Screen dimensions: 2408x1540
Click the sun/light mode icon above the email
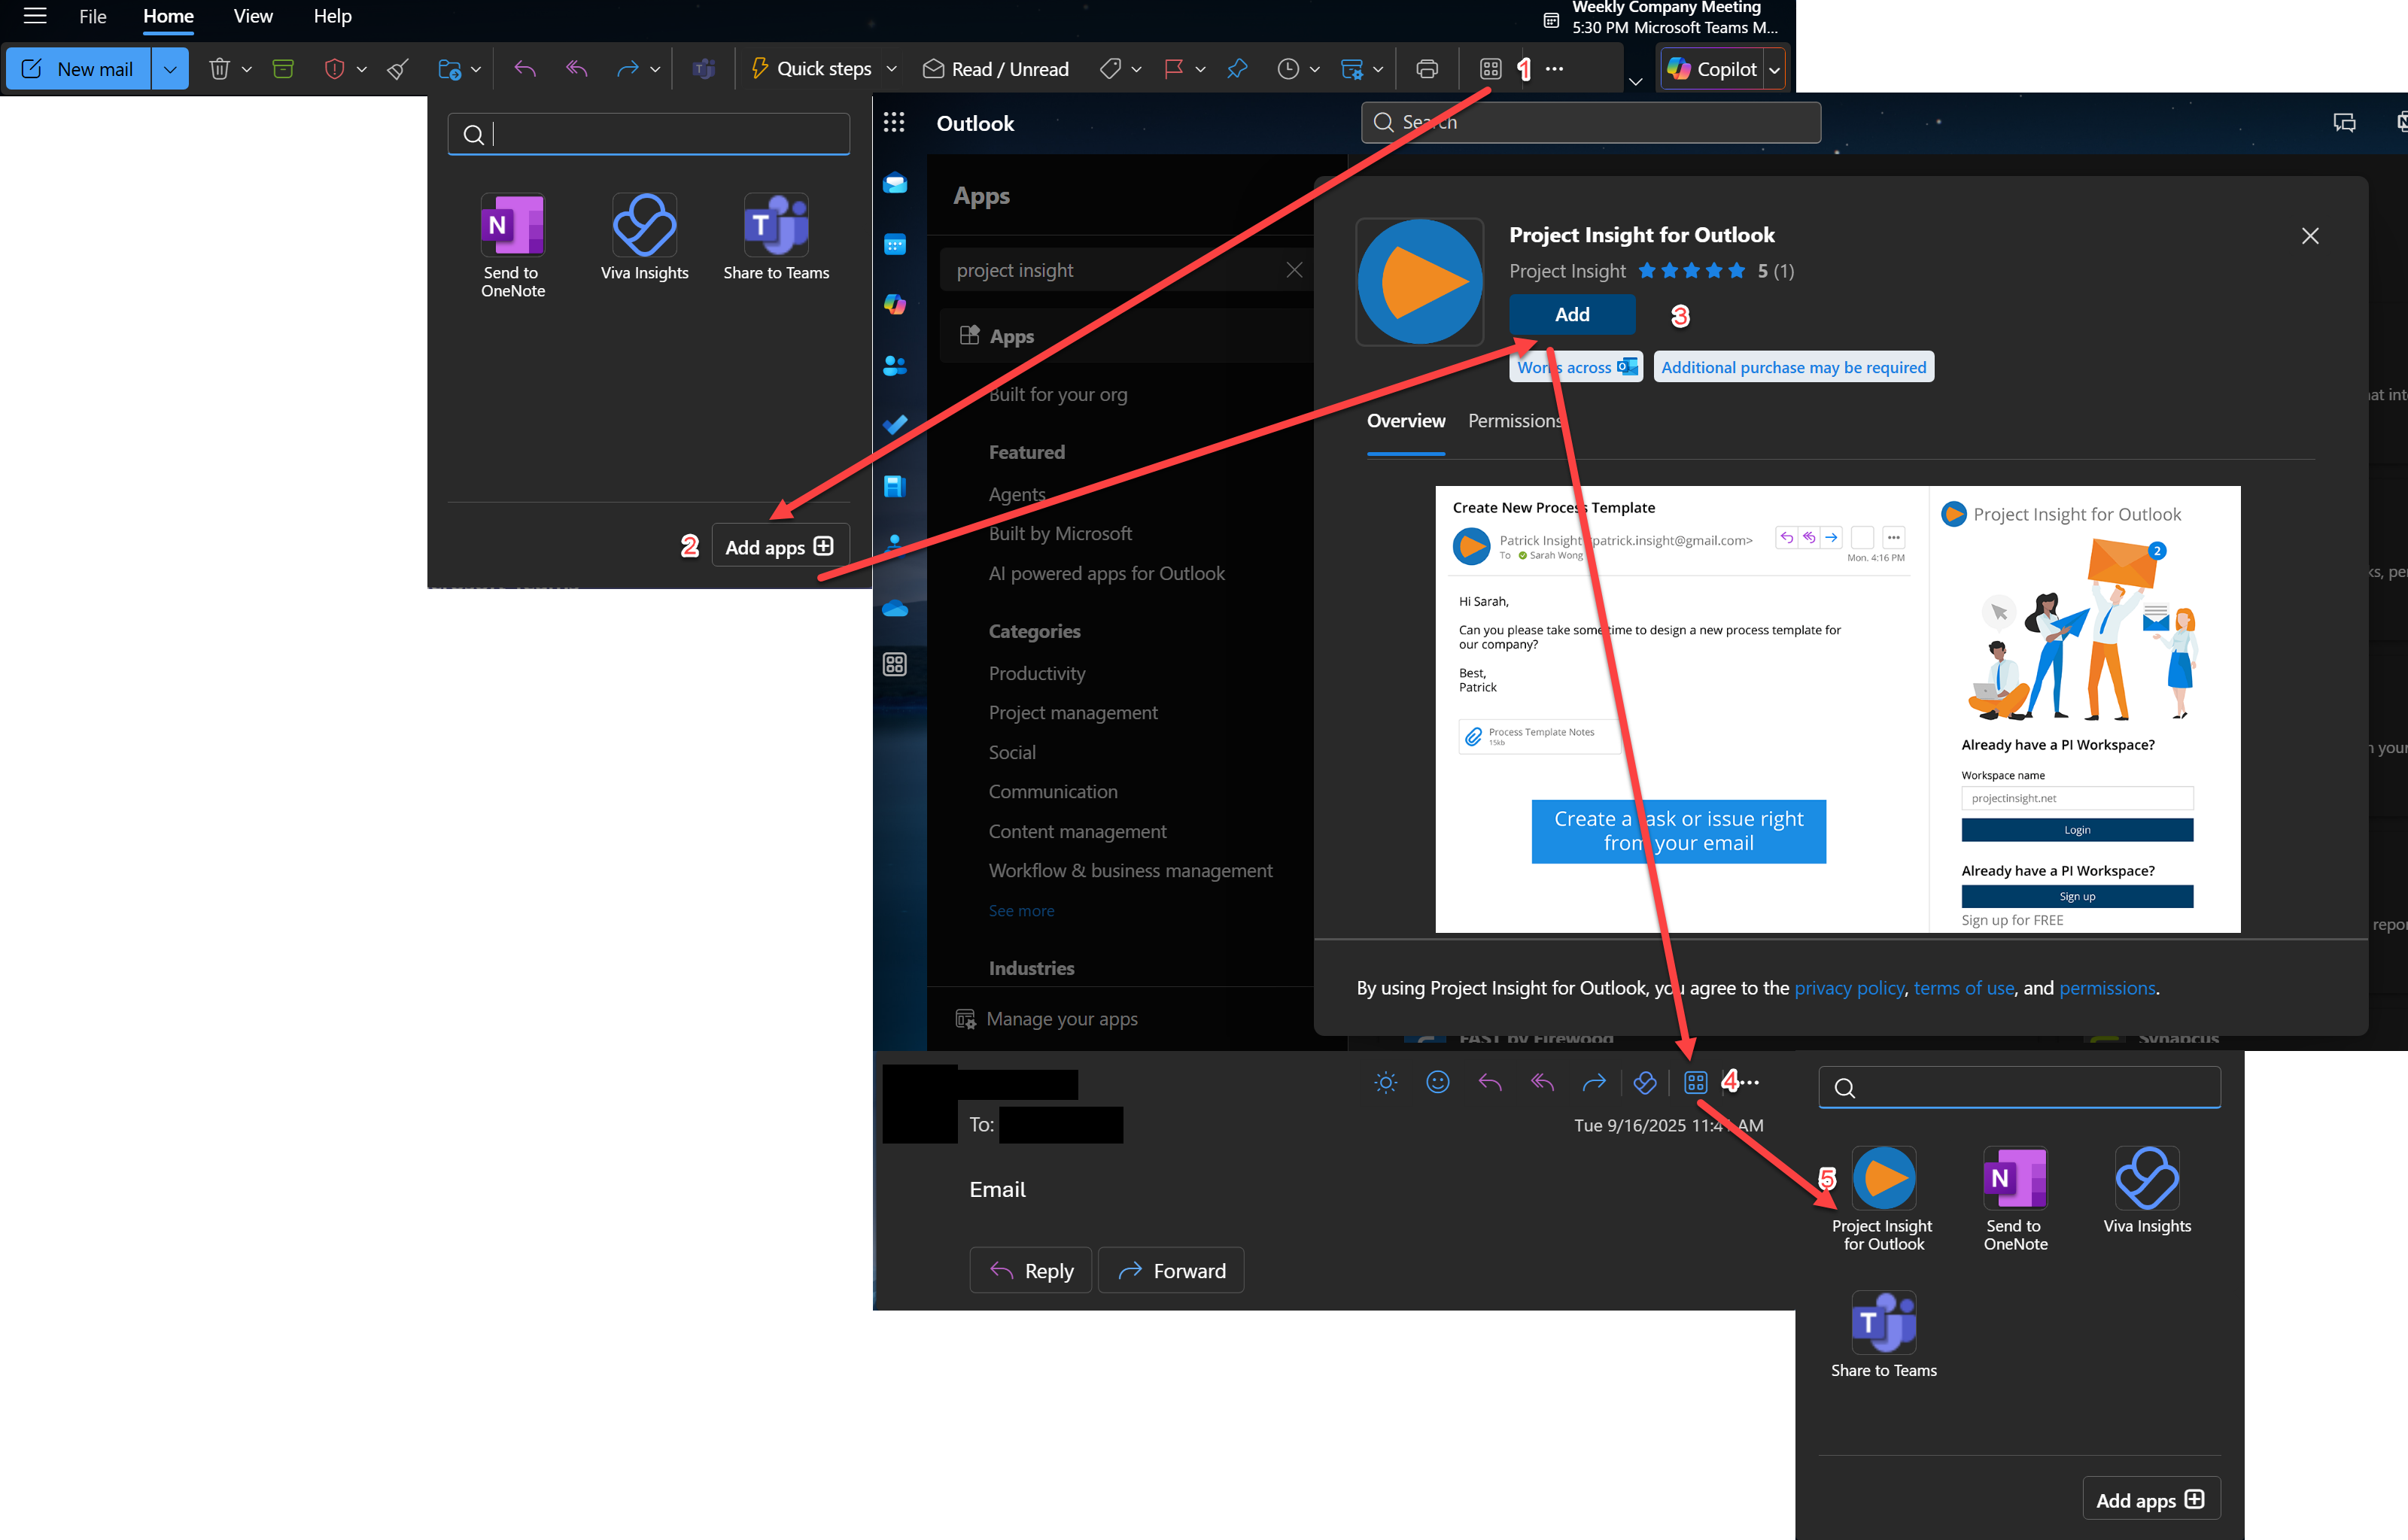coord(1385,1082)
